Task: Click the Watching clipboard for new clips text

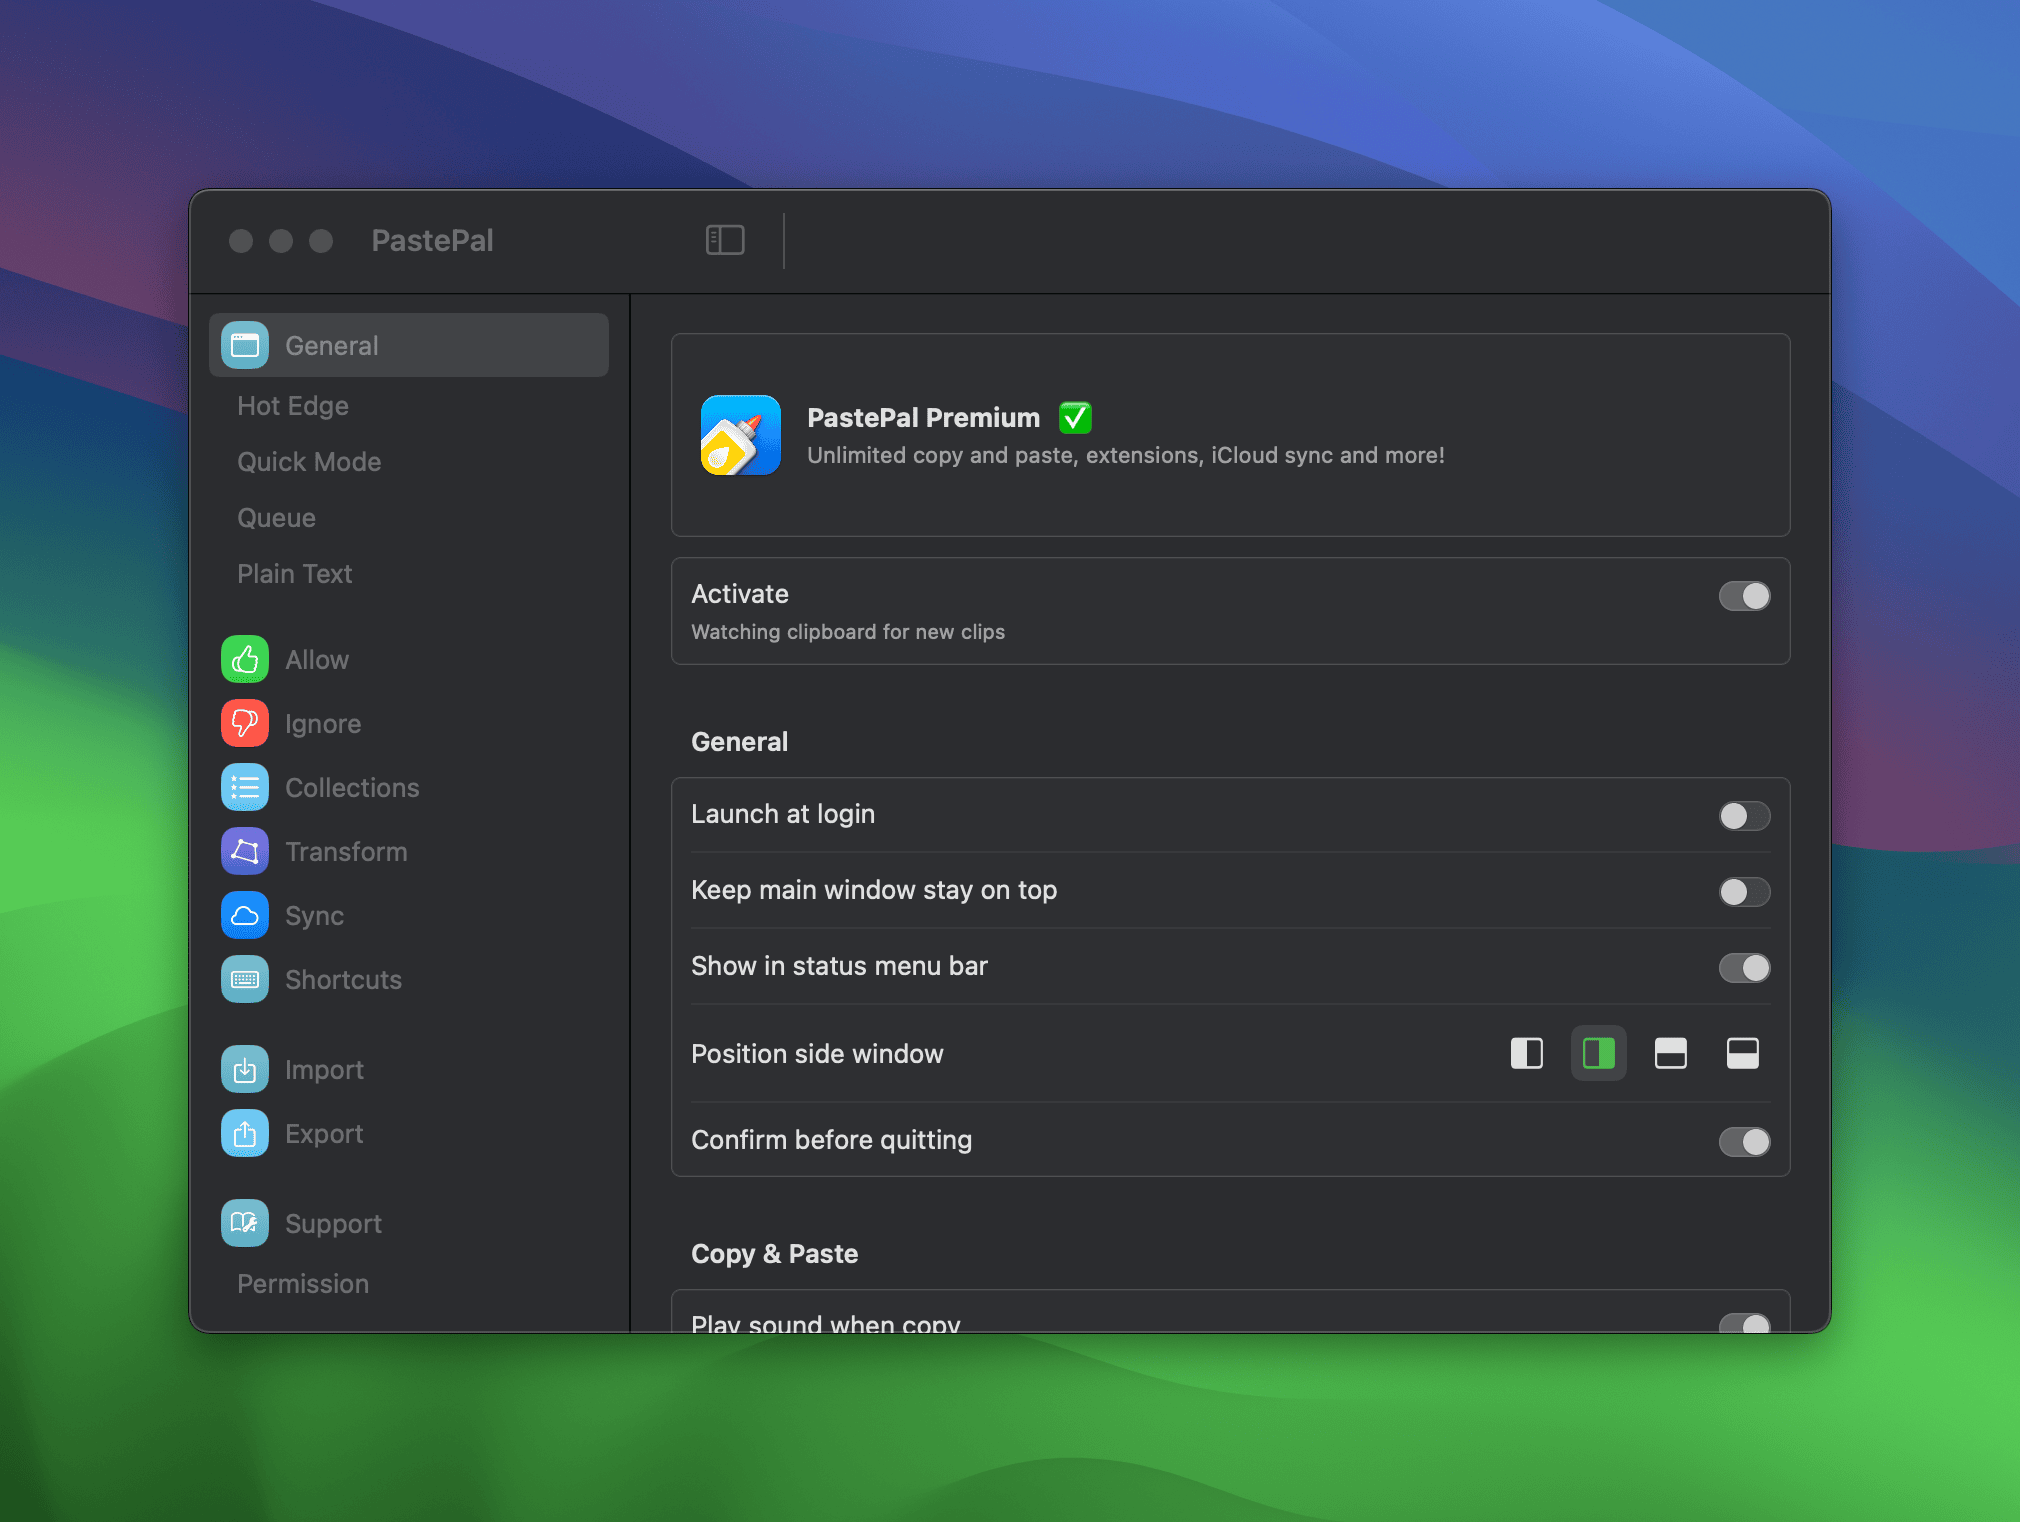Action: 848,631
